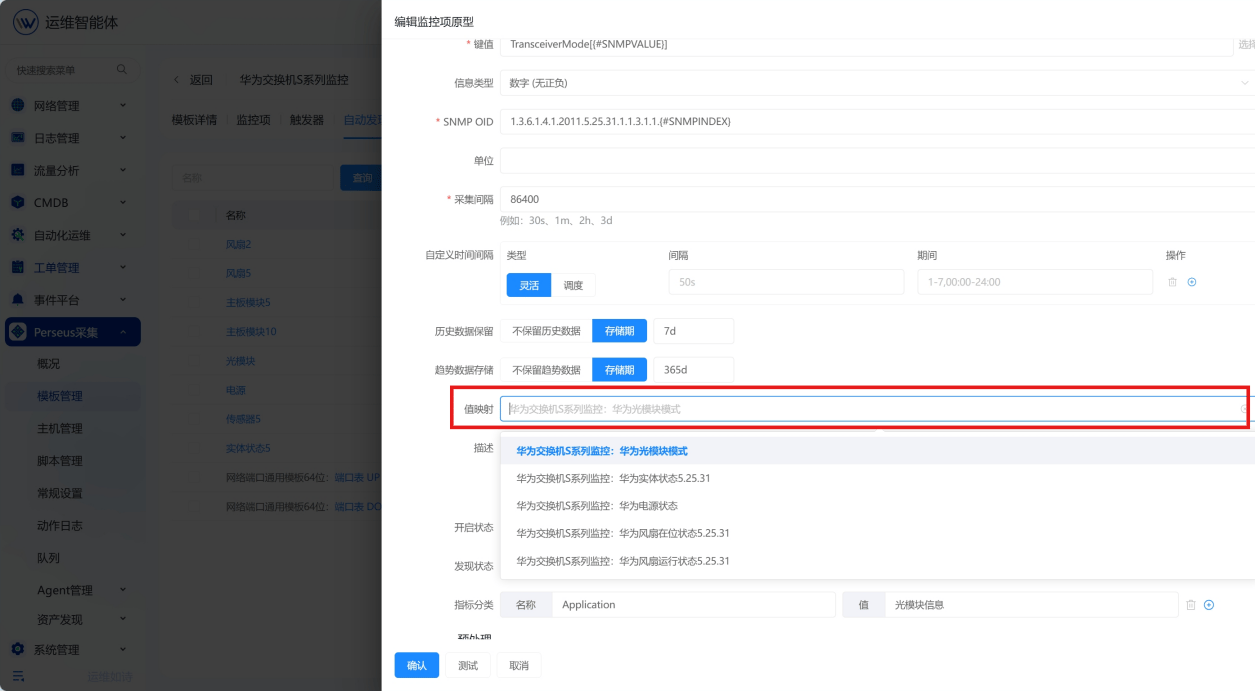Select option 华为风扇在位状态5.25.31

point(877,533)
